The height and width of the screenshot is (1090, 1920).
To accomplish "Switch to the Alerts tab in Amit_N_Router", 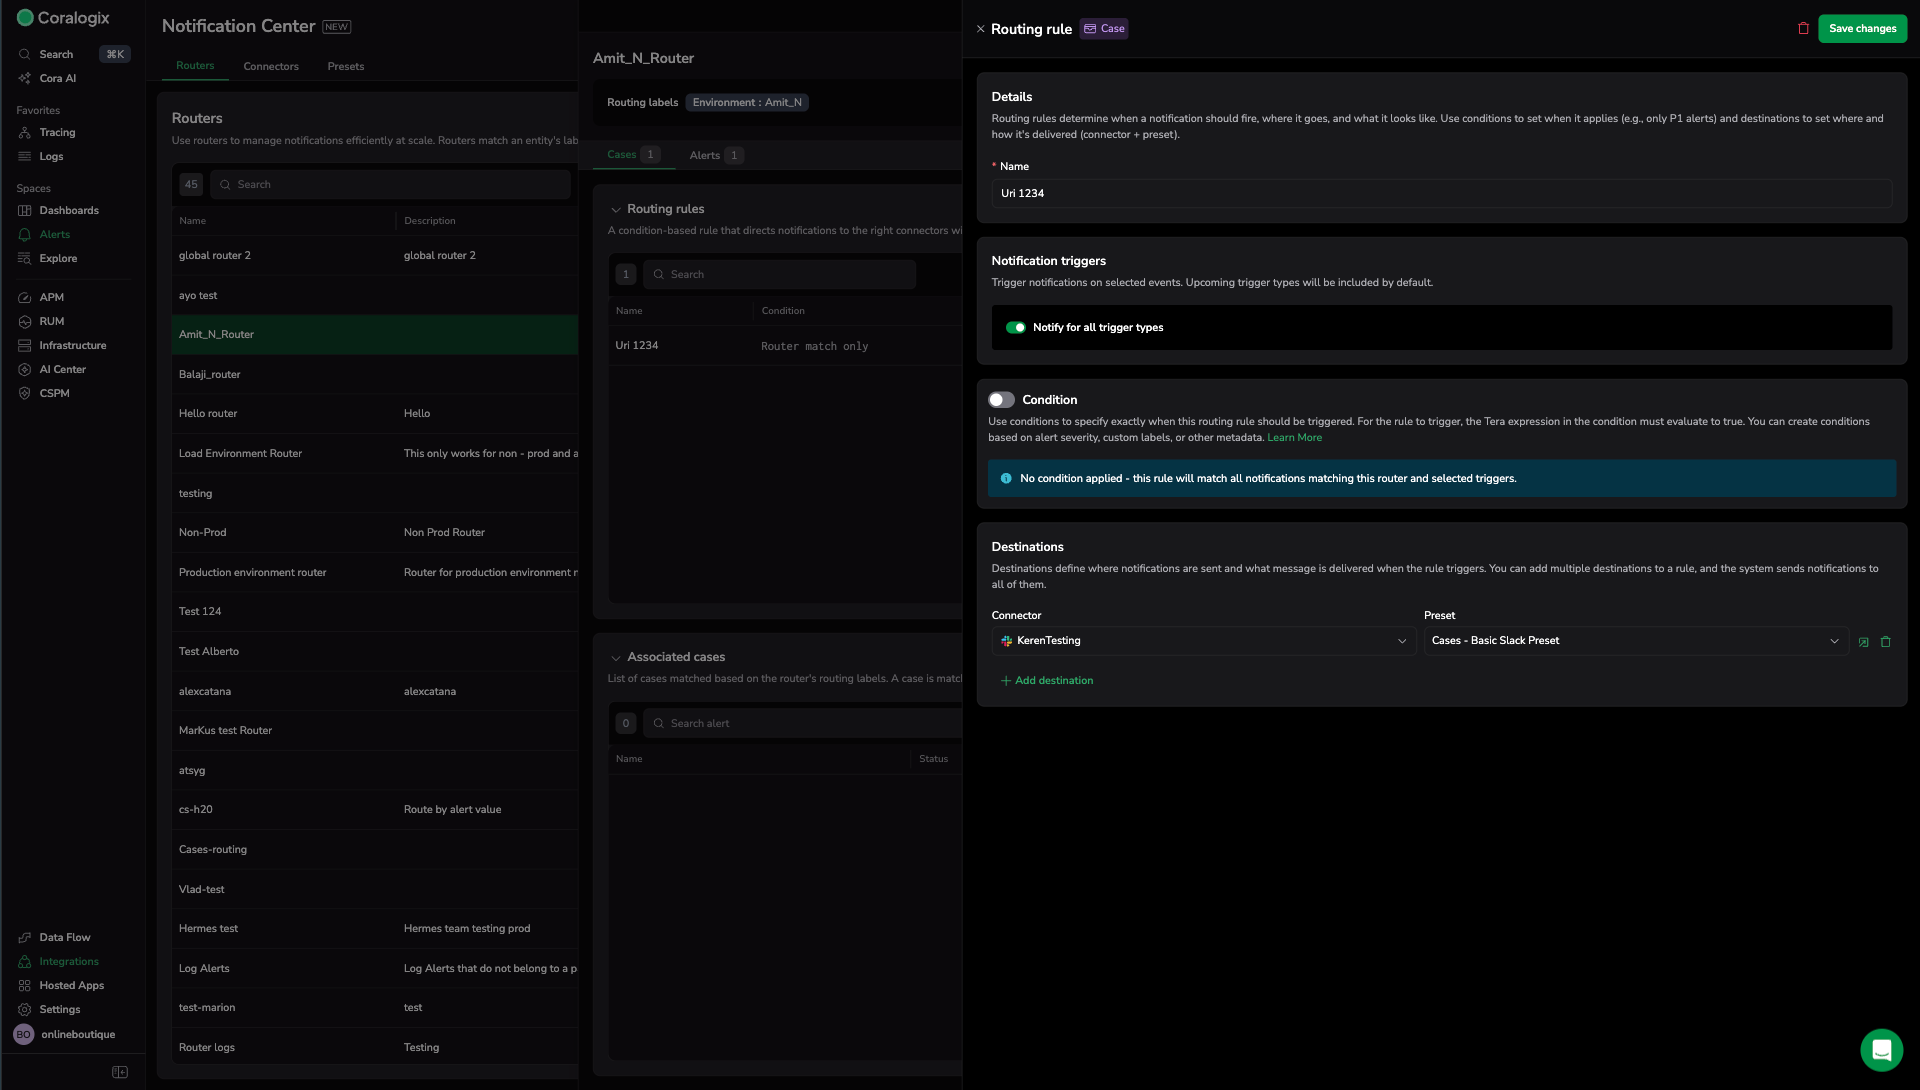I will point(705,155).
